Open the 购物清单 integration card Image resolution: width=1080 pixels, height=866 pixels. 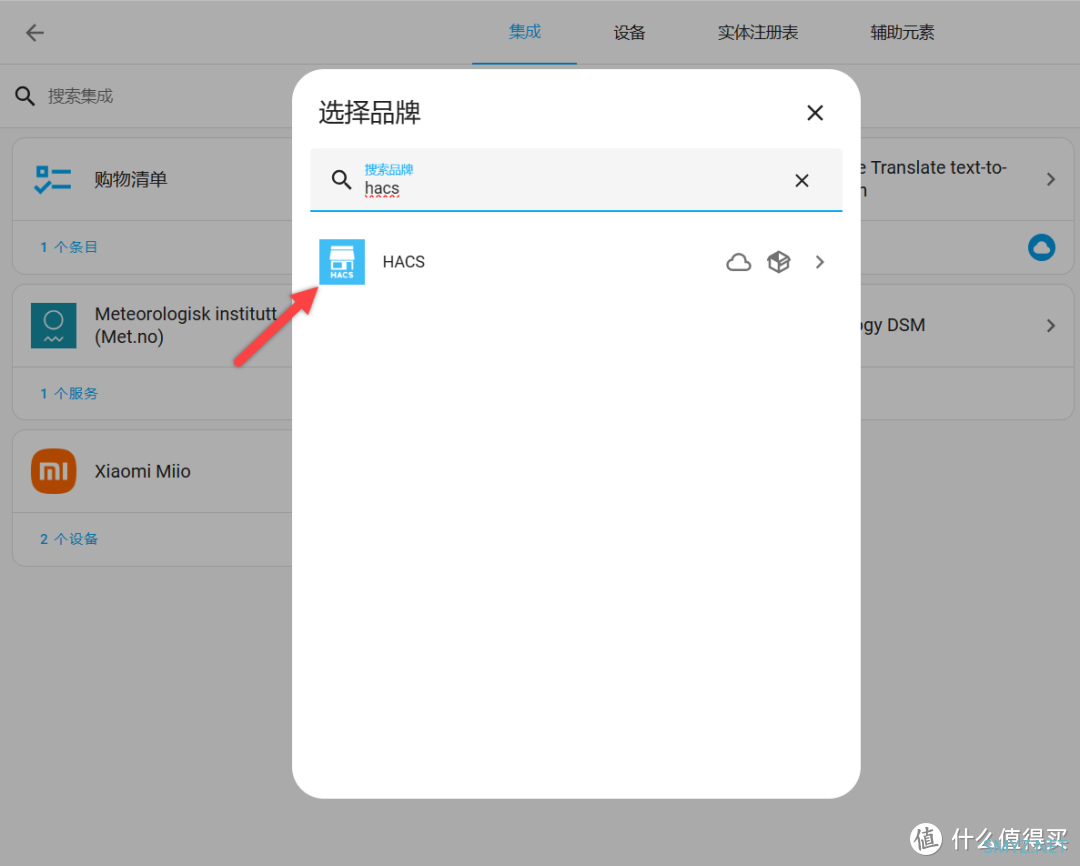tap(153, 179)
